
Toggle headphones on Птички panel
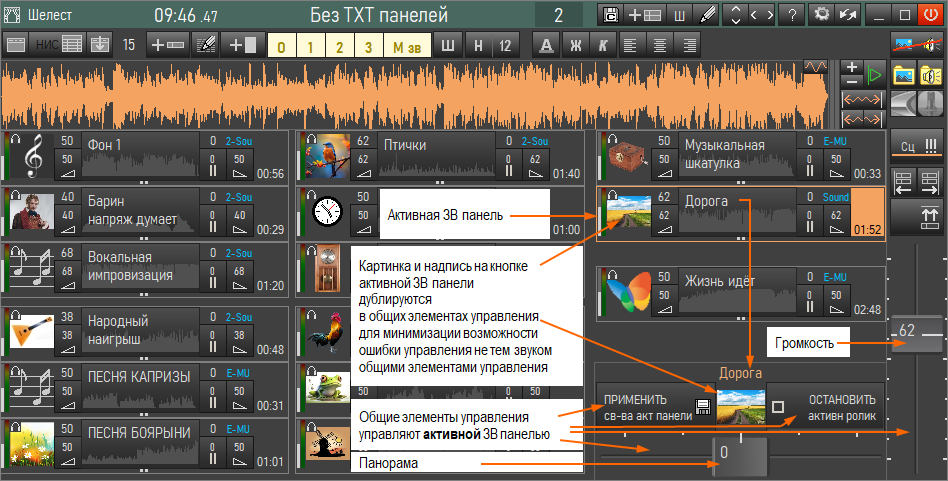point(311,139)
